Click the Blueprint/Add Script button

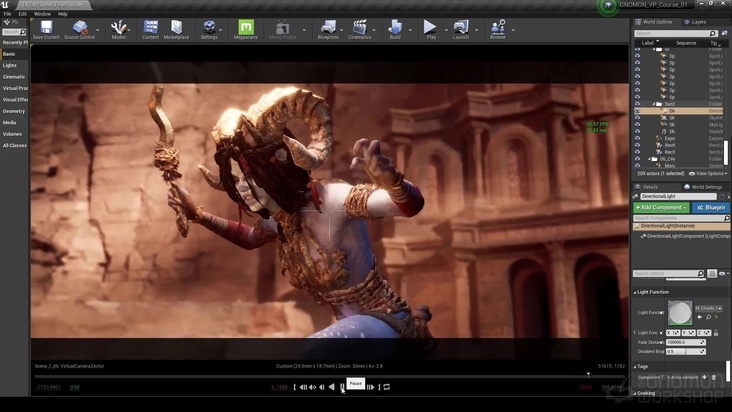711,207
